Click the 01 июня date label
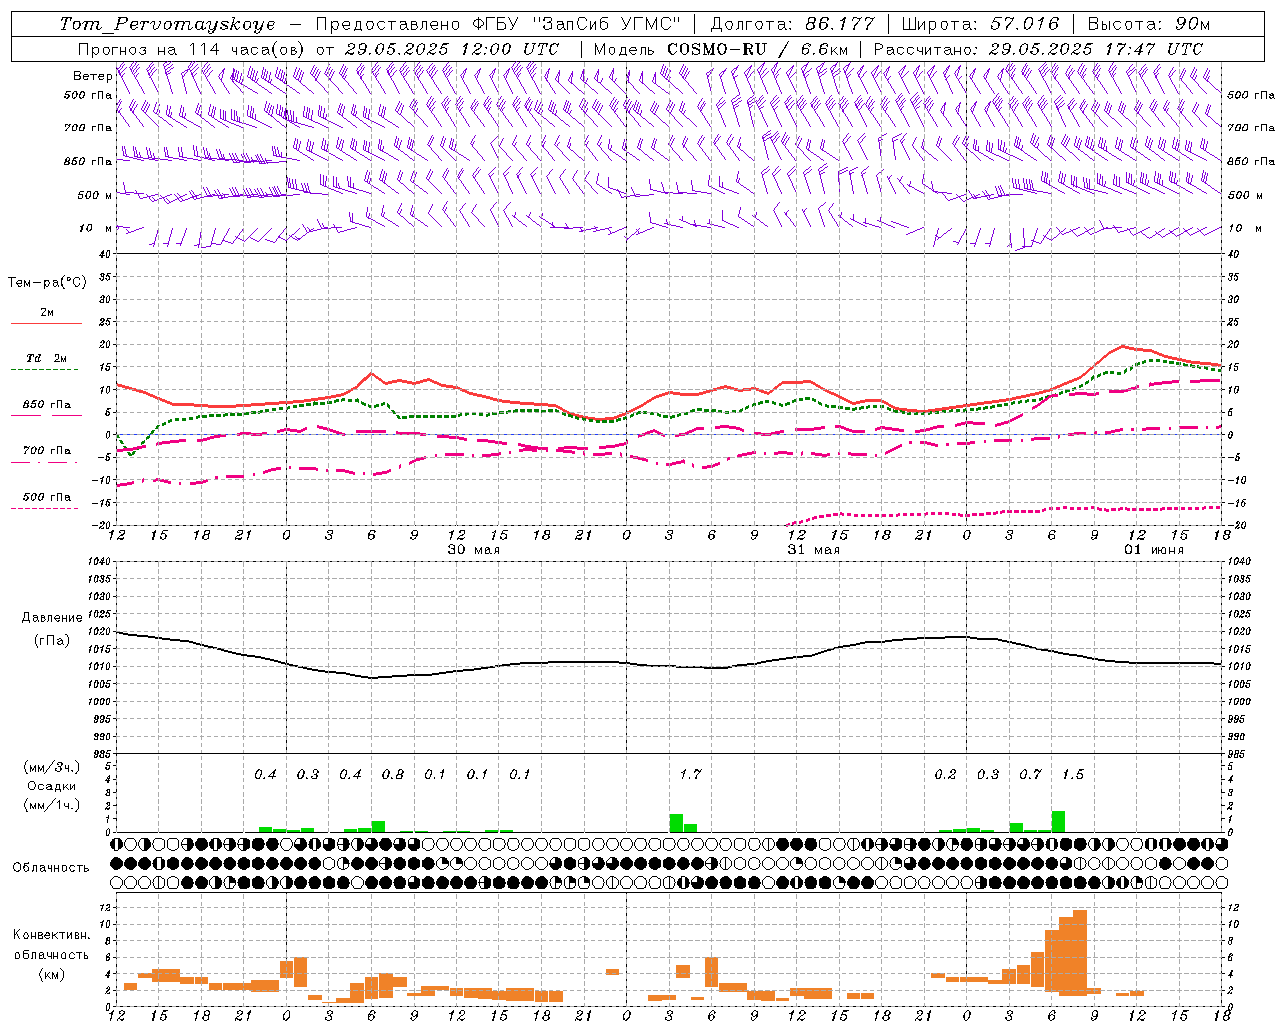Viewport: 1280px width, 1024px height. pyautogui.click(x=1153, y=550)
